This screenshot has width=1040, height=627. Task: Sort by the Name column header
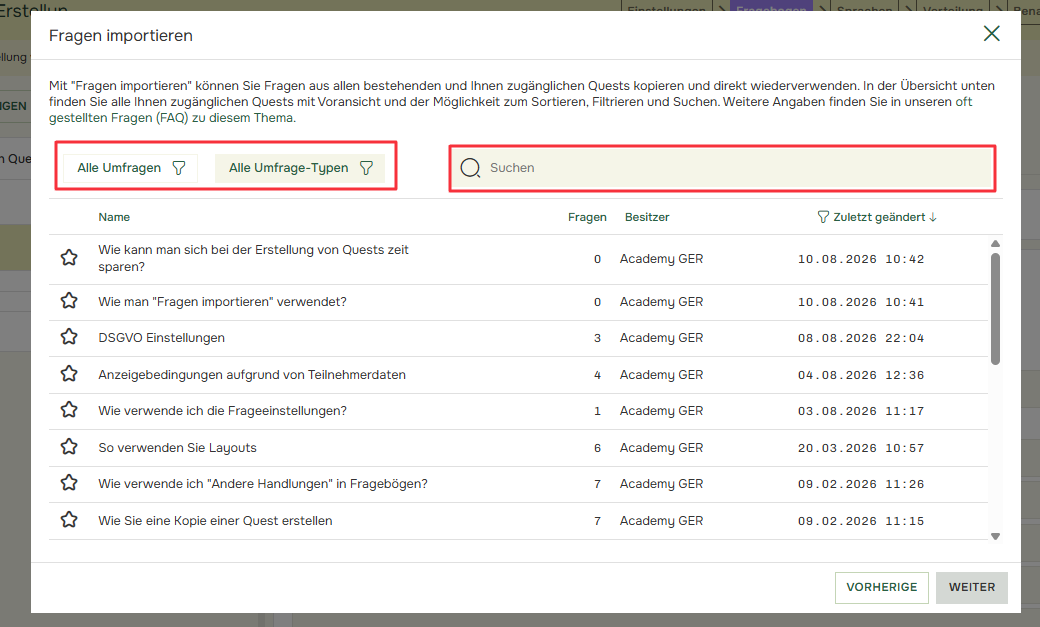pos(114,217)
